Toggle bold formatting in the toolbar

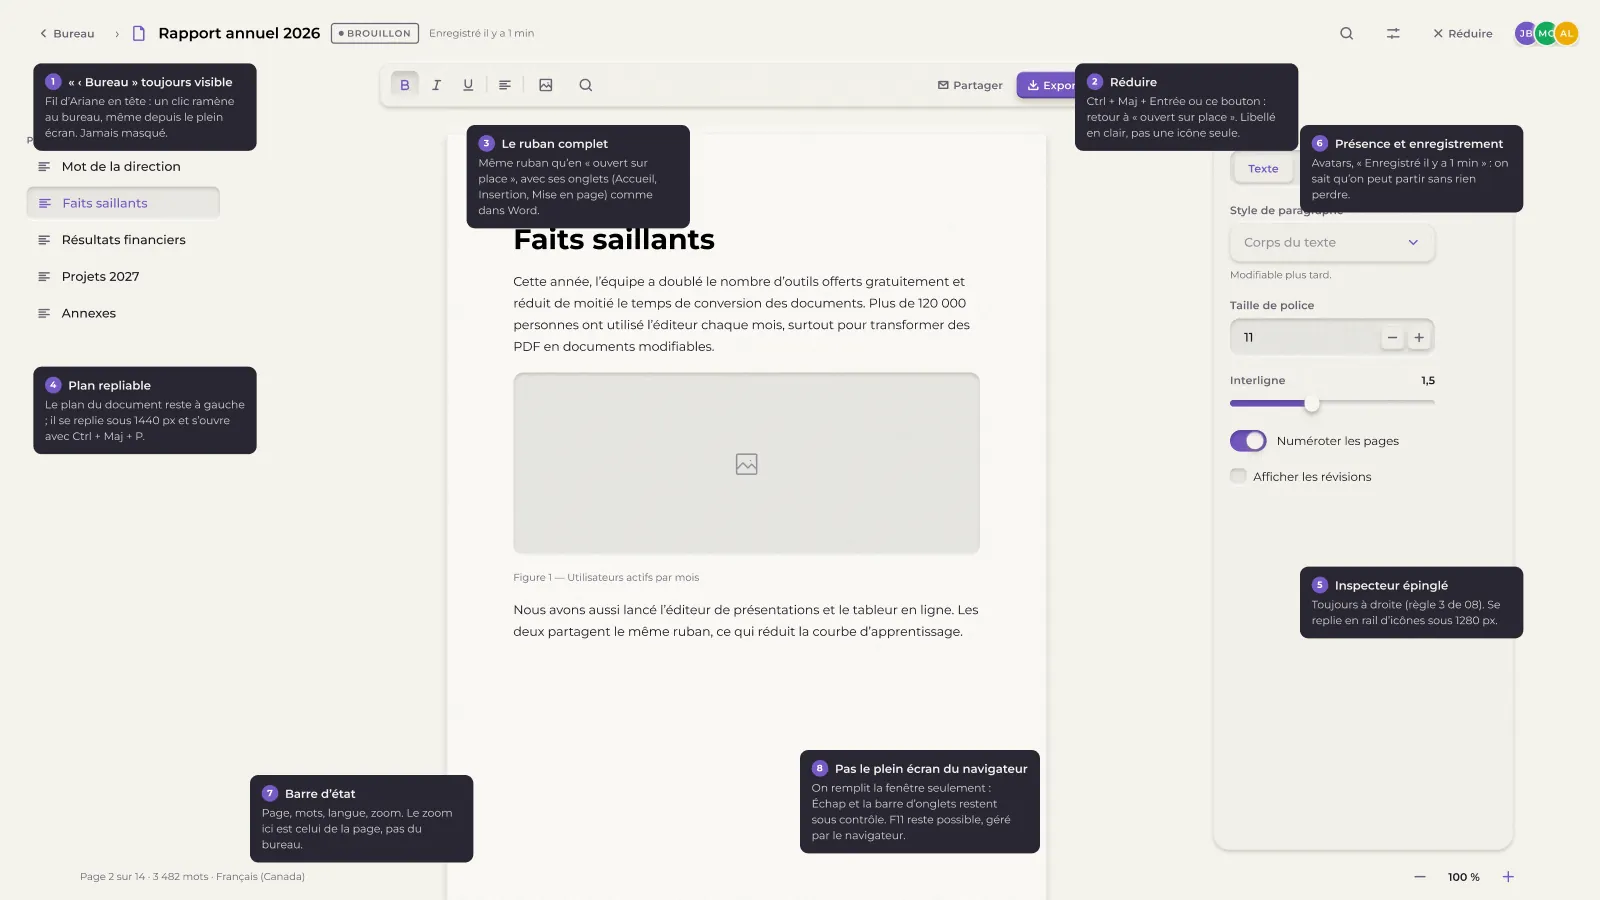405,85
